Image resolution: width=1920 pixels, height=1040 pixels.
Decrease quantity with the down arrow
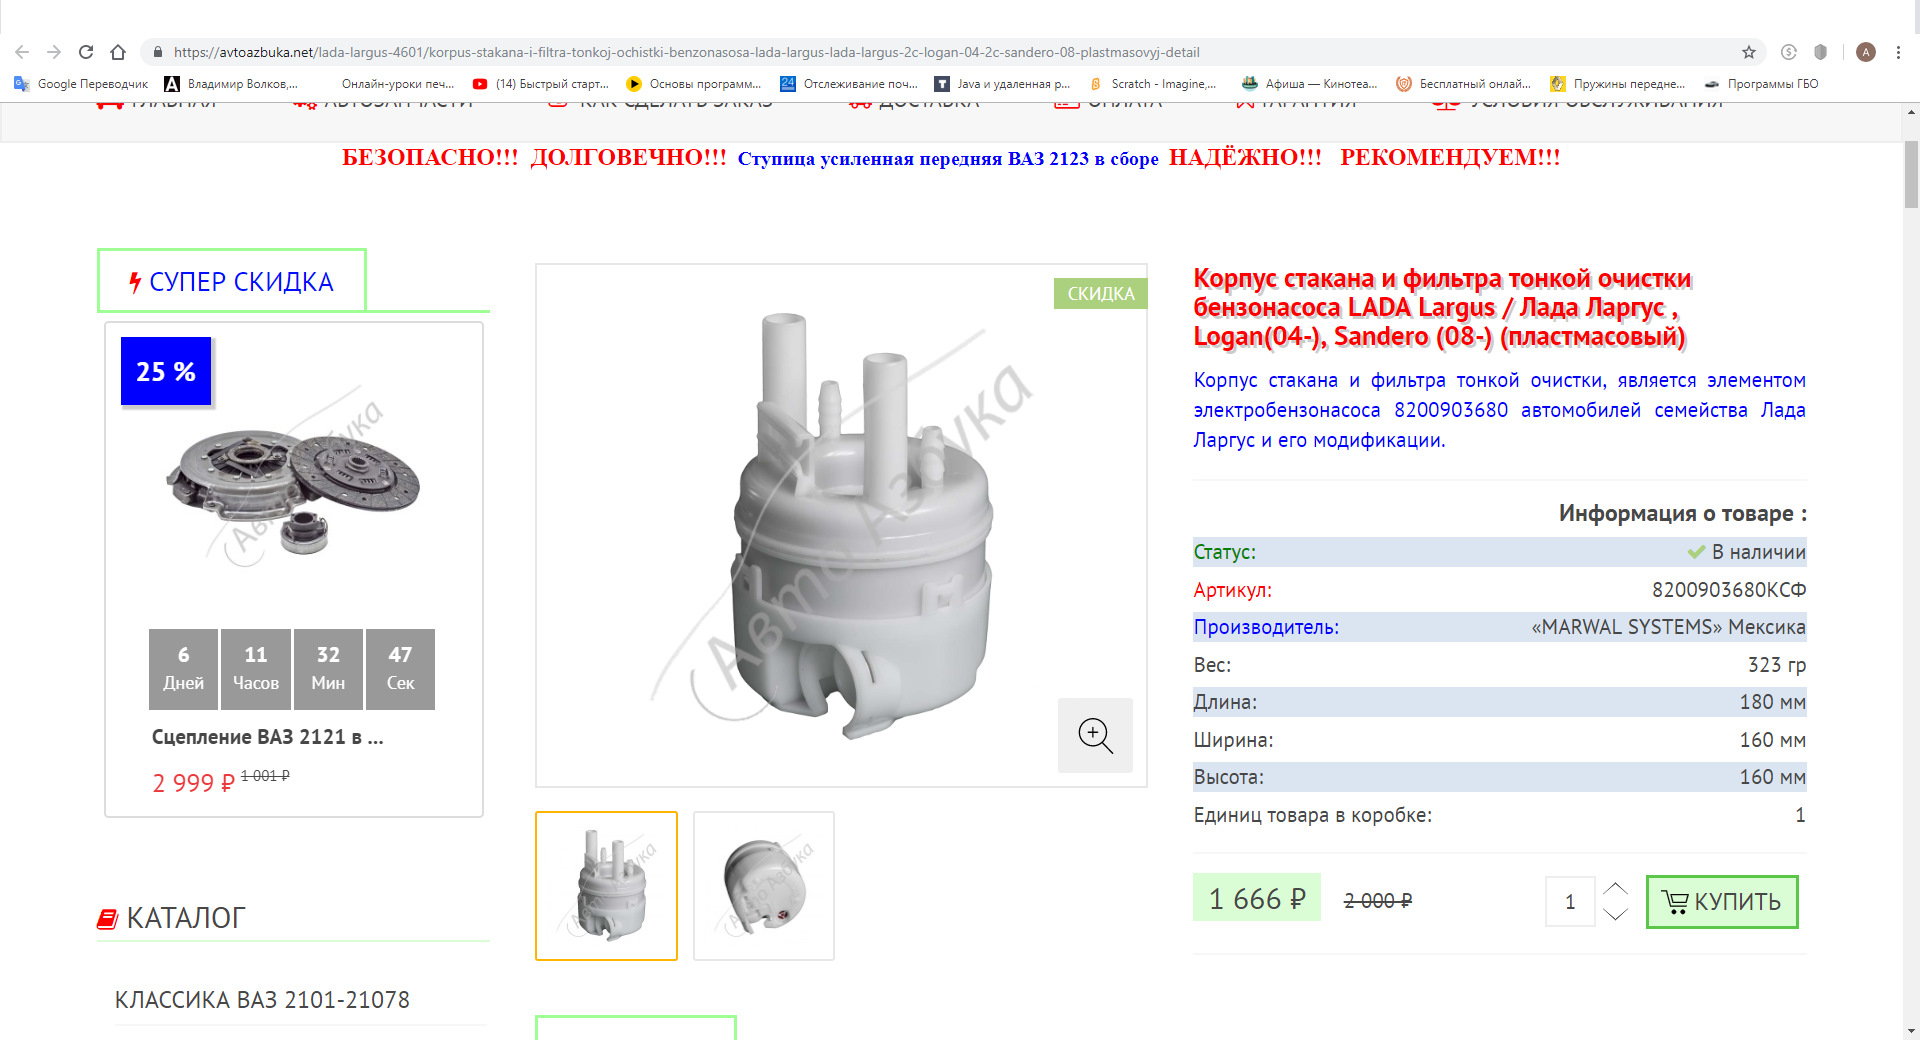point(1615,914)
